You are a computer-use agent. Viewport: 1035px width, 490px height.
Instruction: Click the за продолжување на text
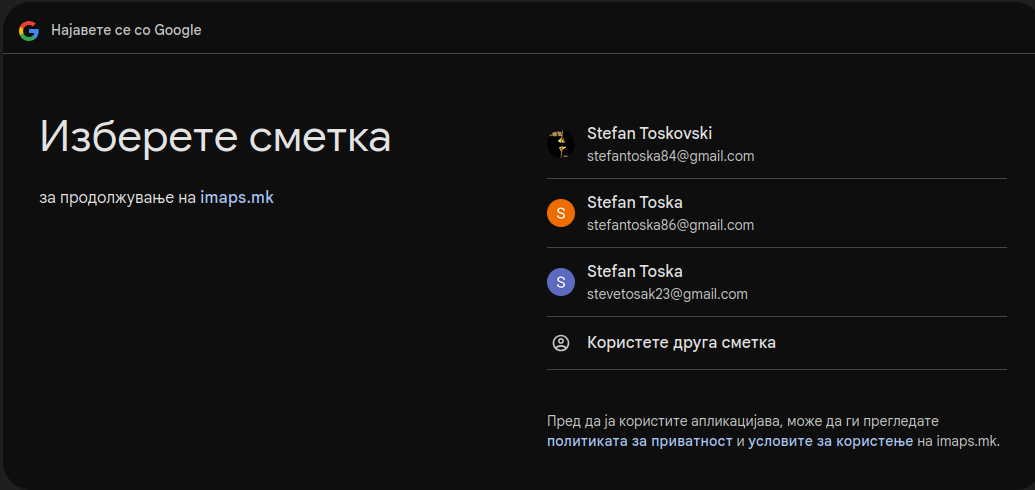tap(117, 197)
